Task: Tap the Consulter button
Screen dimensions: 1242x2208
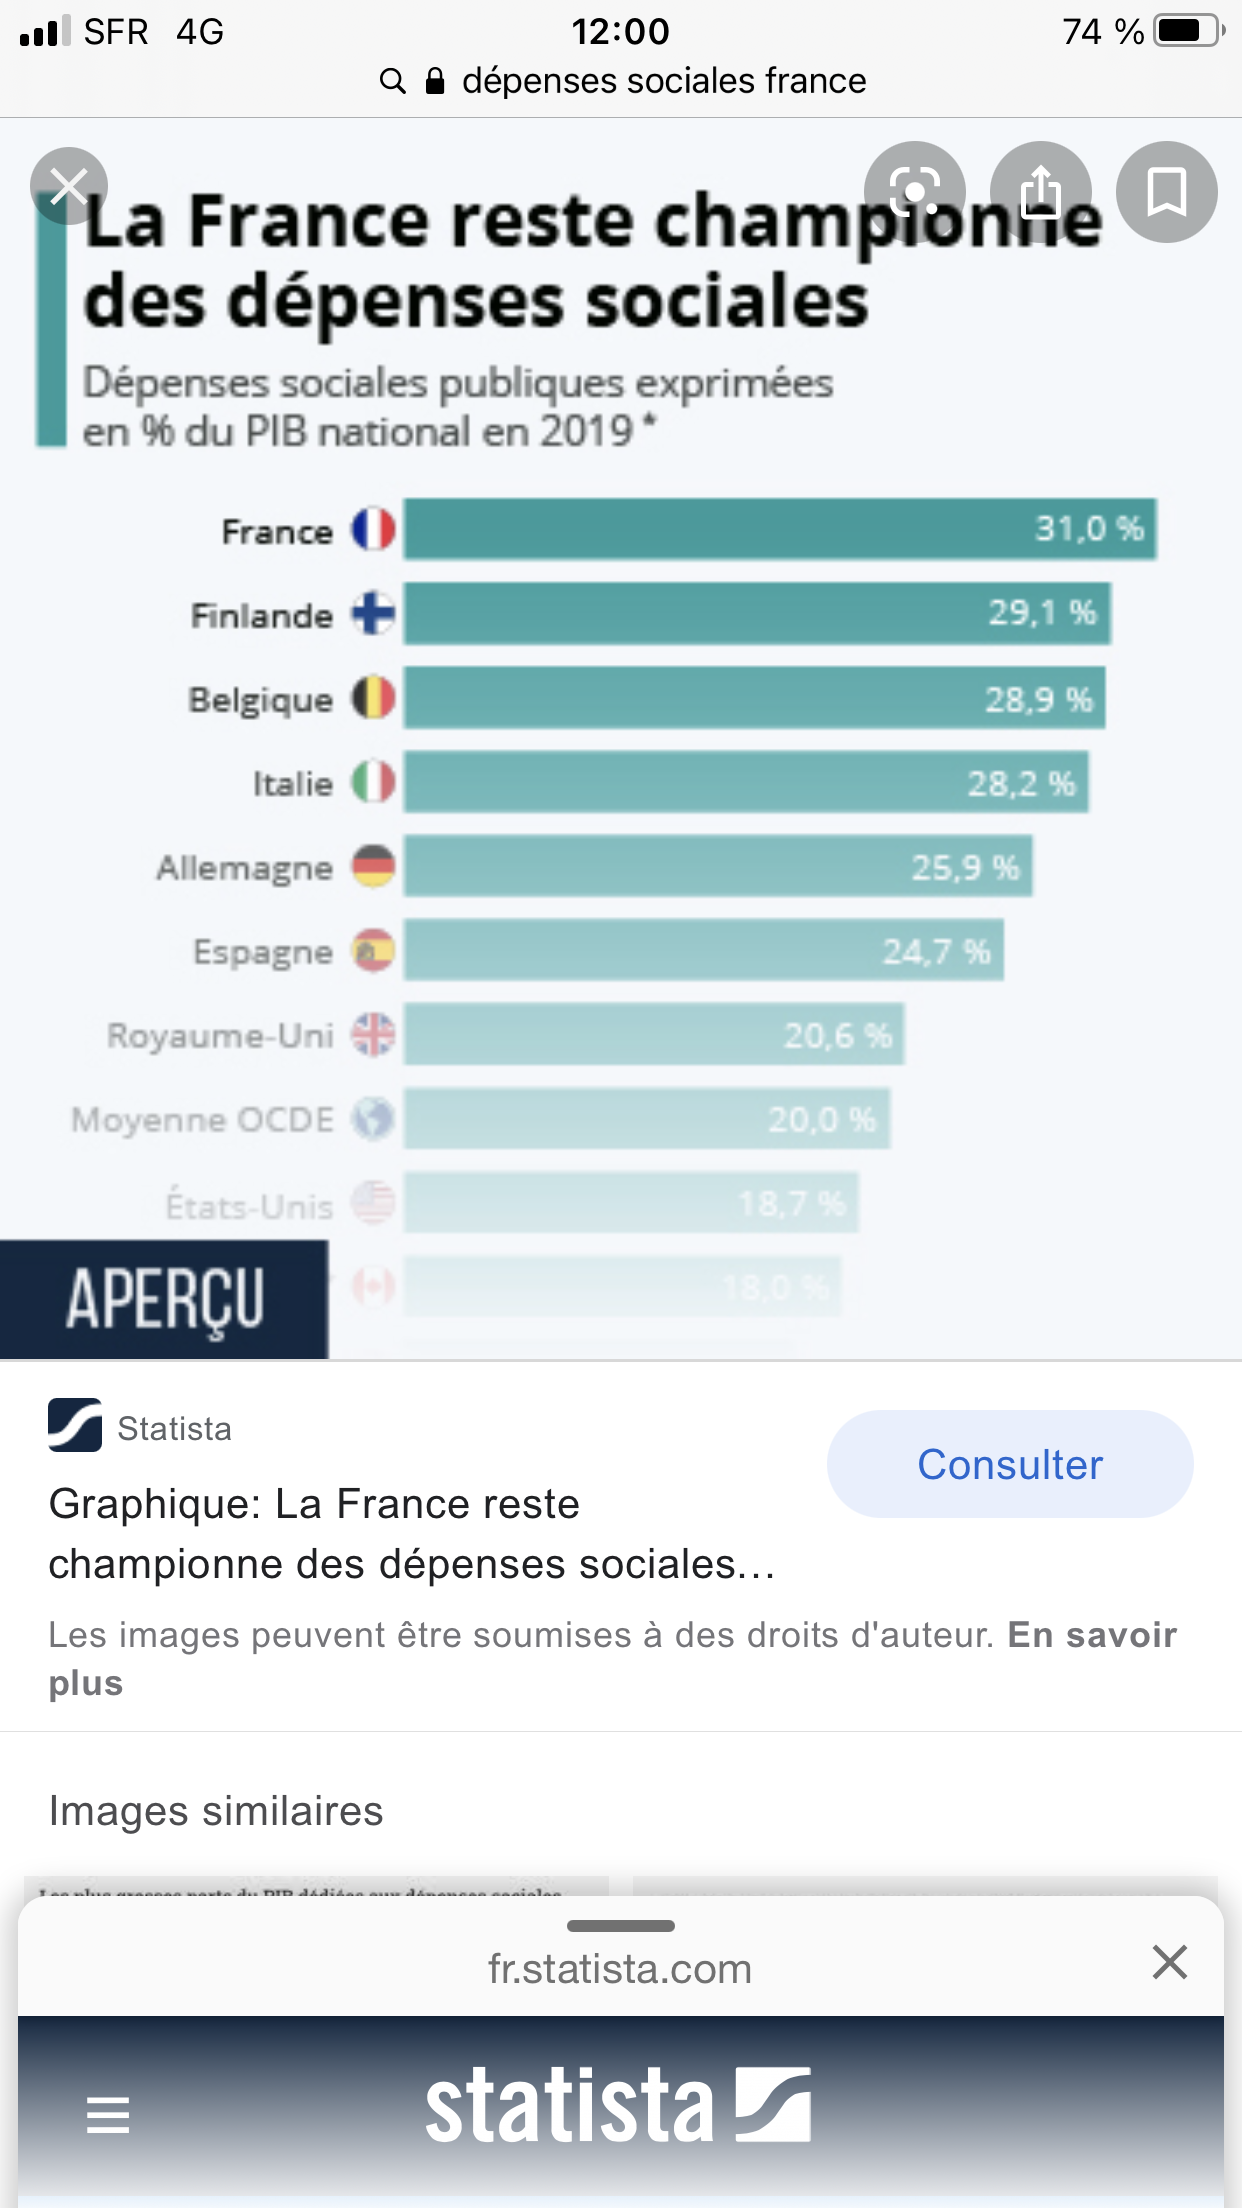Action: pos(1009,1464)
